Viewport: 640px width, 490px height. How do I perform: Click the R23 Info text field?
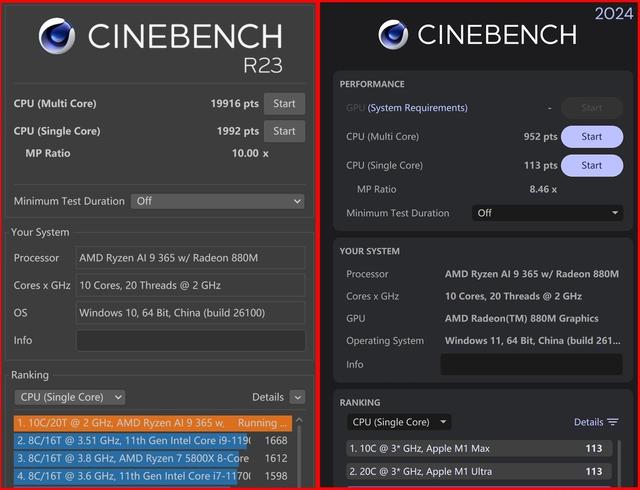[x=191, y=341]
